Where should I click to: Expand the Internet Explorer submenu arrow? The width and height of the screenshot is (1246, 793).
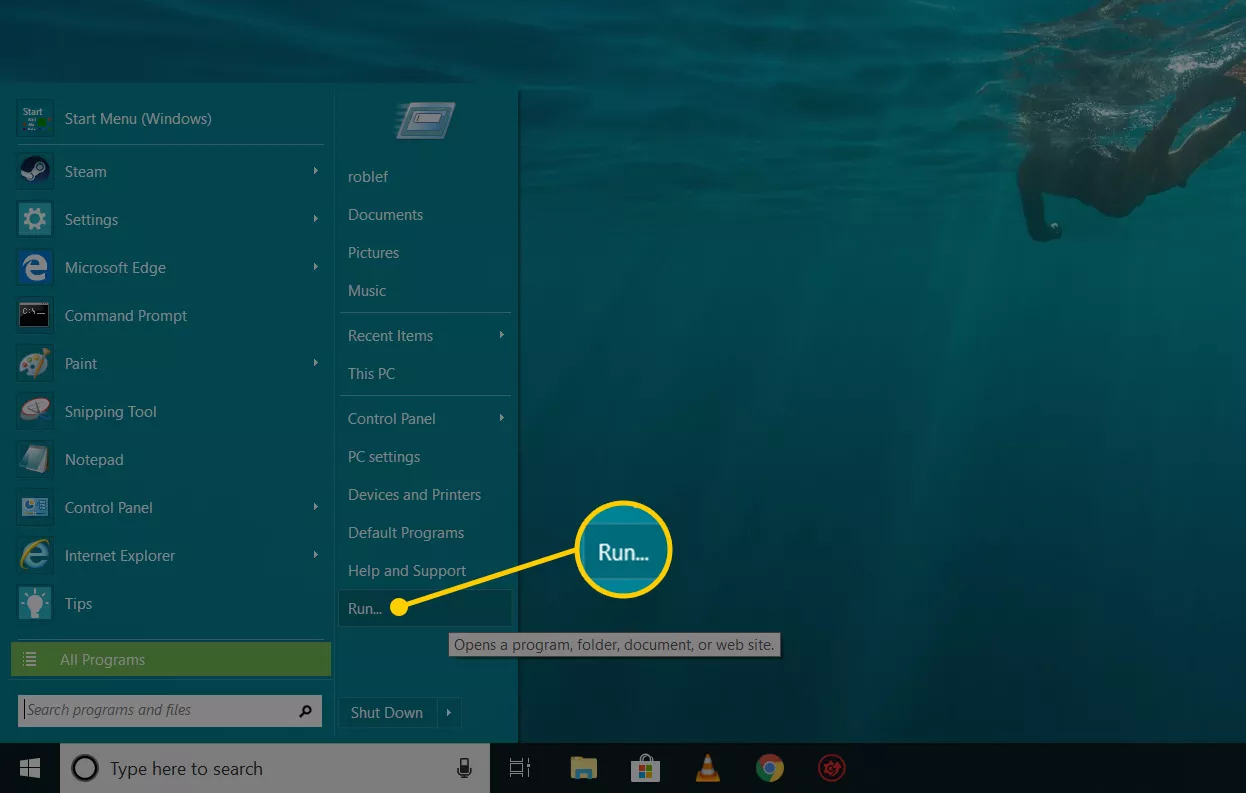pyautogui.click(x=316, y=555)
